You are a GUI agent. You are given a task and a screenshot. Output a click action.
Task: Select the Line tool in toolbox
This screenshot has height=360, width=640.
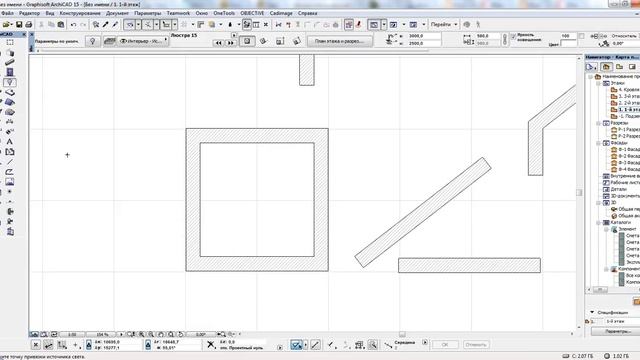(9, 162)
